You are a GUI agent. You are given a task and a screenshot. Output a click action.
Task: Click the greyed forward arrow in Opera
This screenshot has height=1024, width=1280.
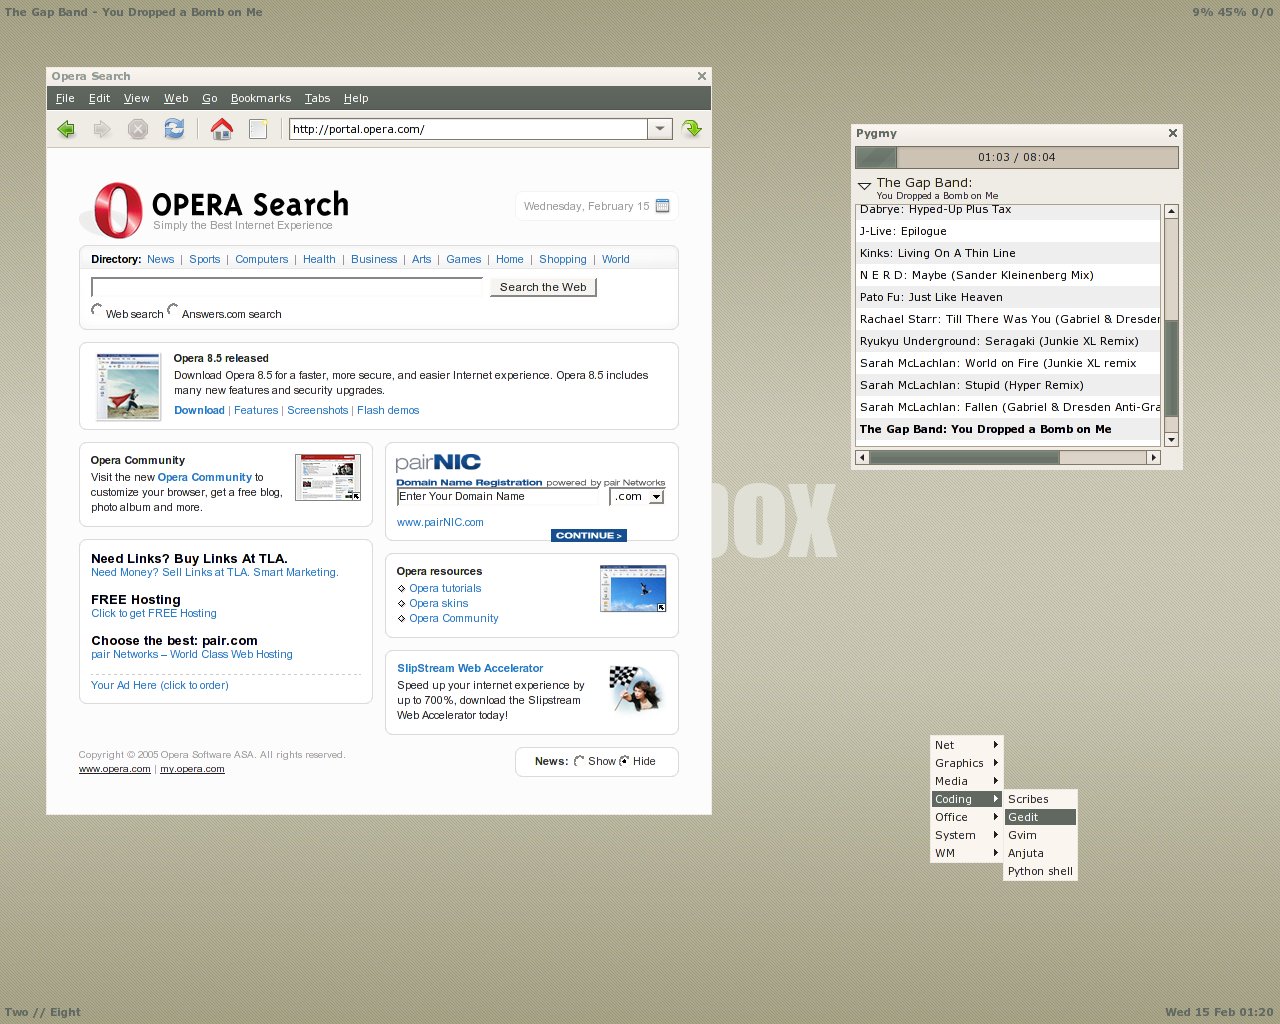(102, 129)
